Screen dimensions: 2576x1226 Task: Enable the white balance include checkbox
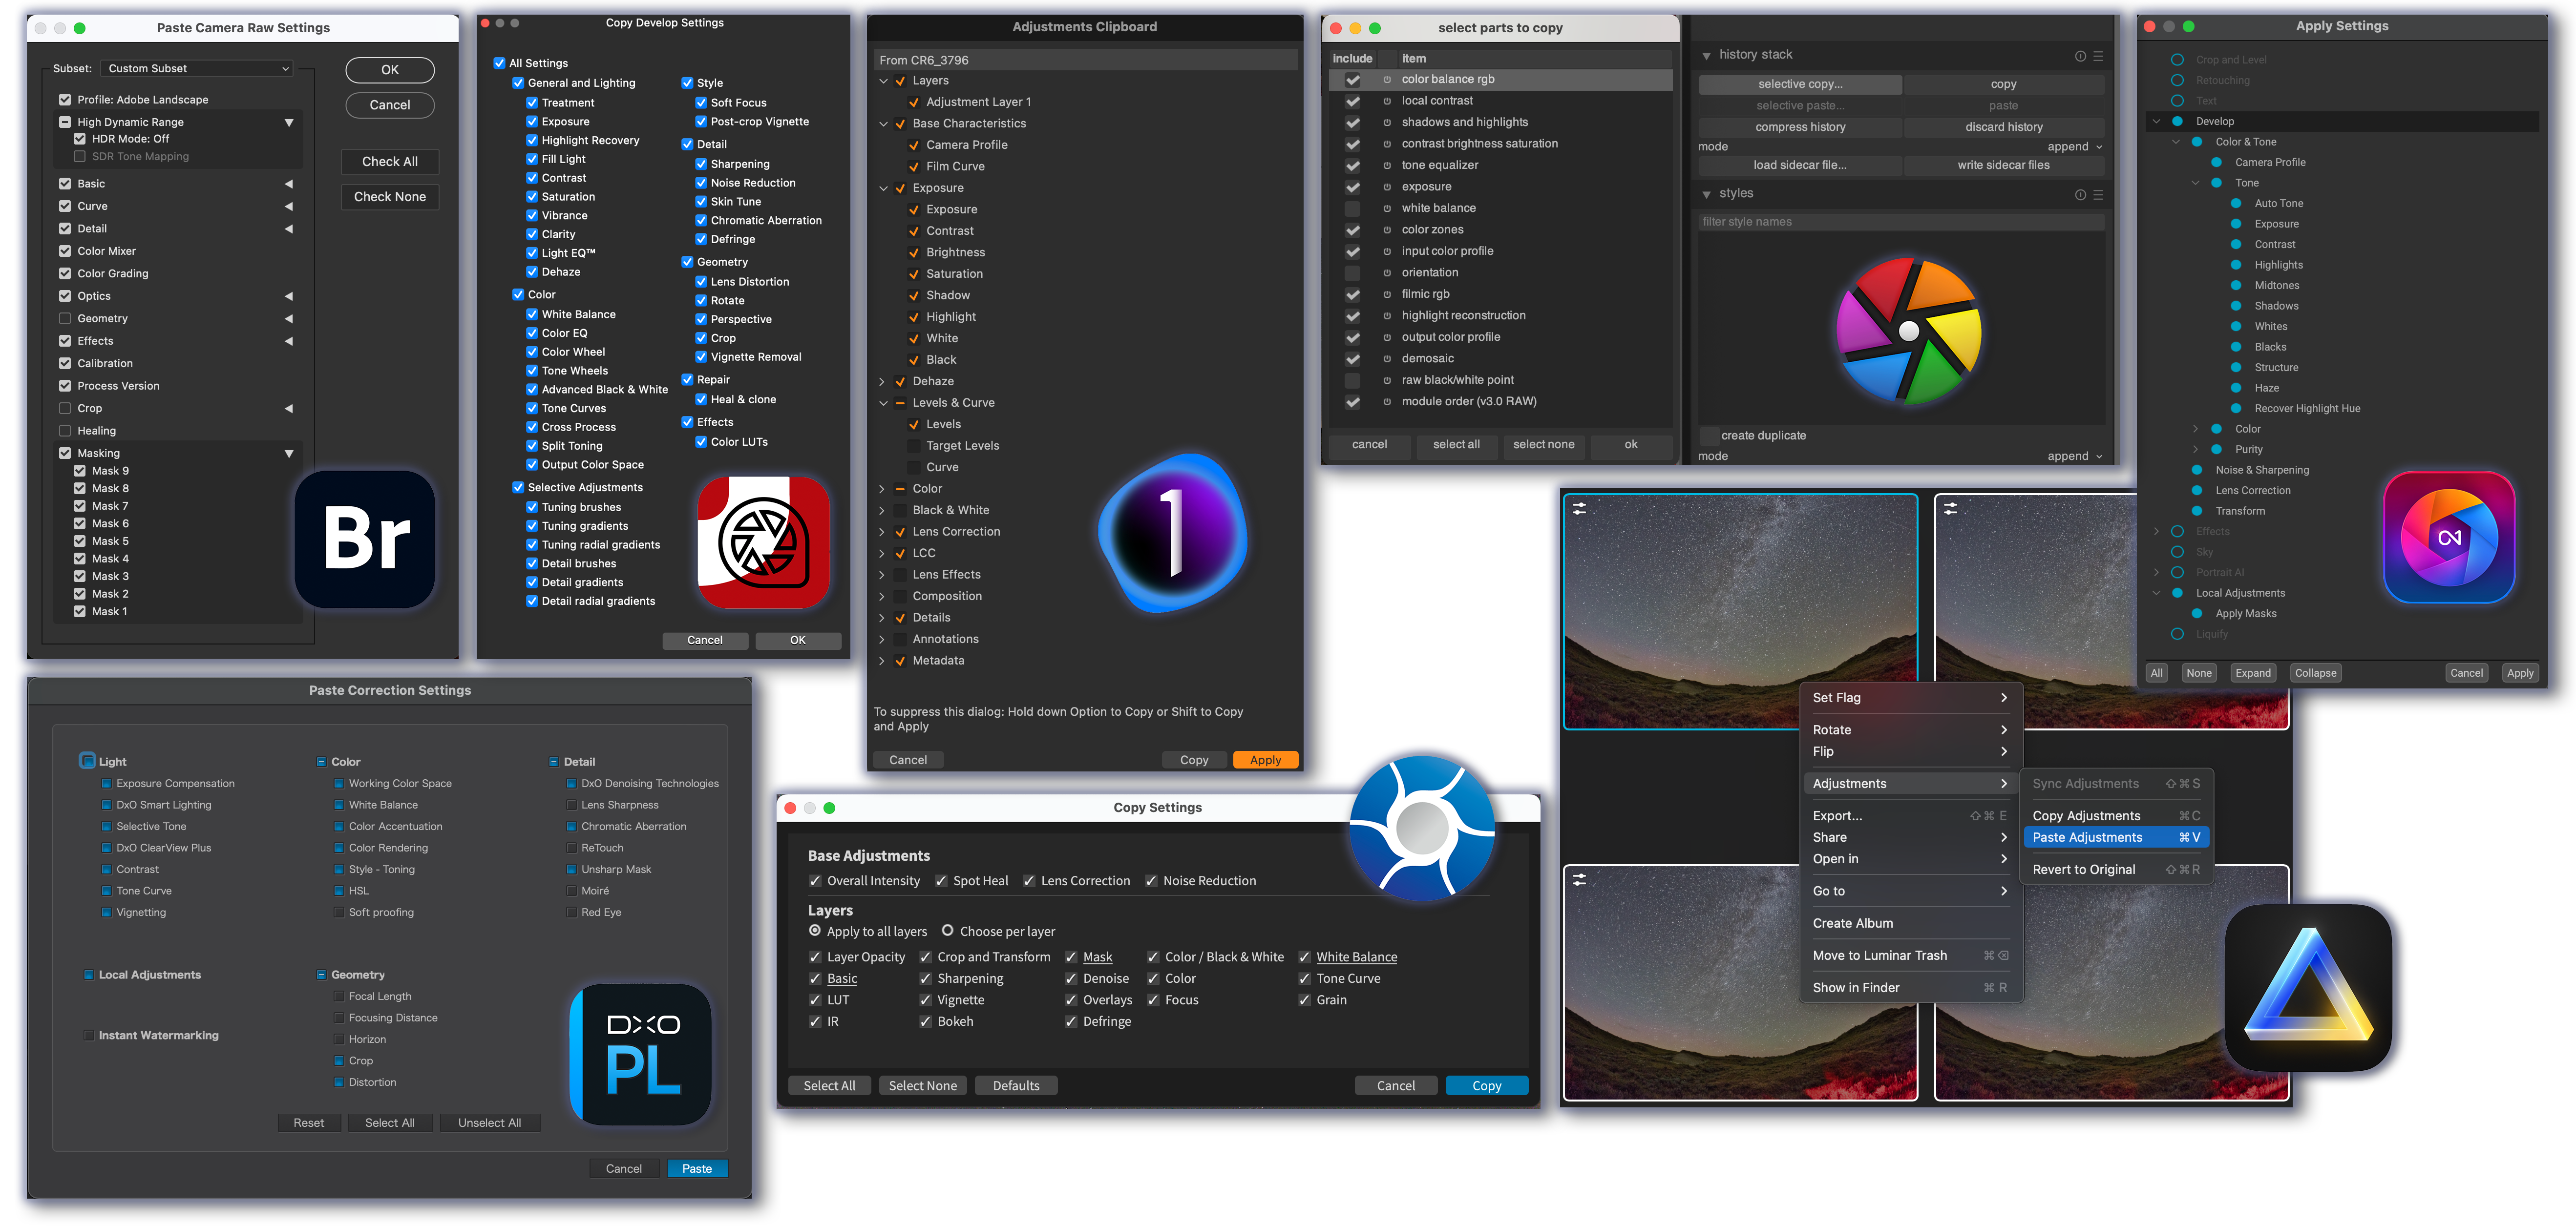click(x=1352, y=209)
